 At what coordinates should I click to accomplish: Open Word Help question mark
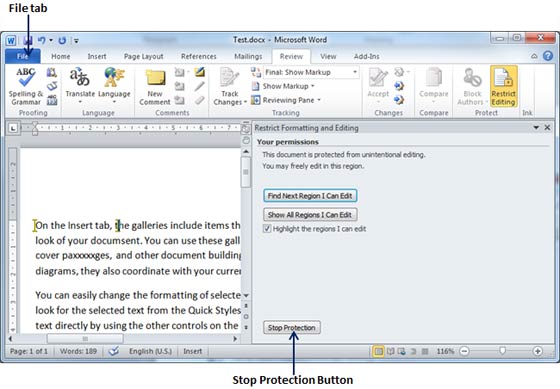[x=548, y=56]
